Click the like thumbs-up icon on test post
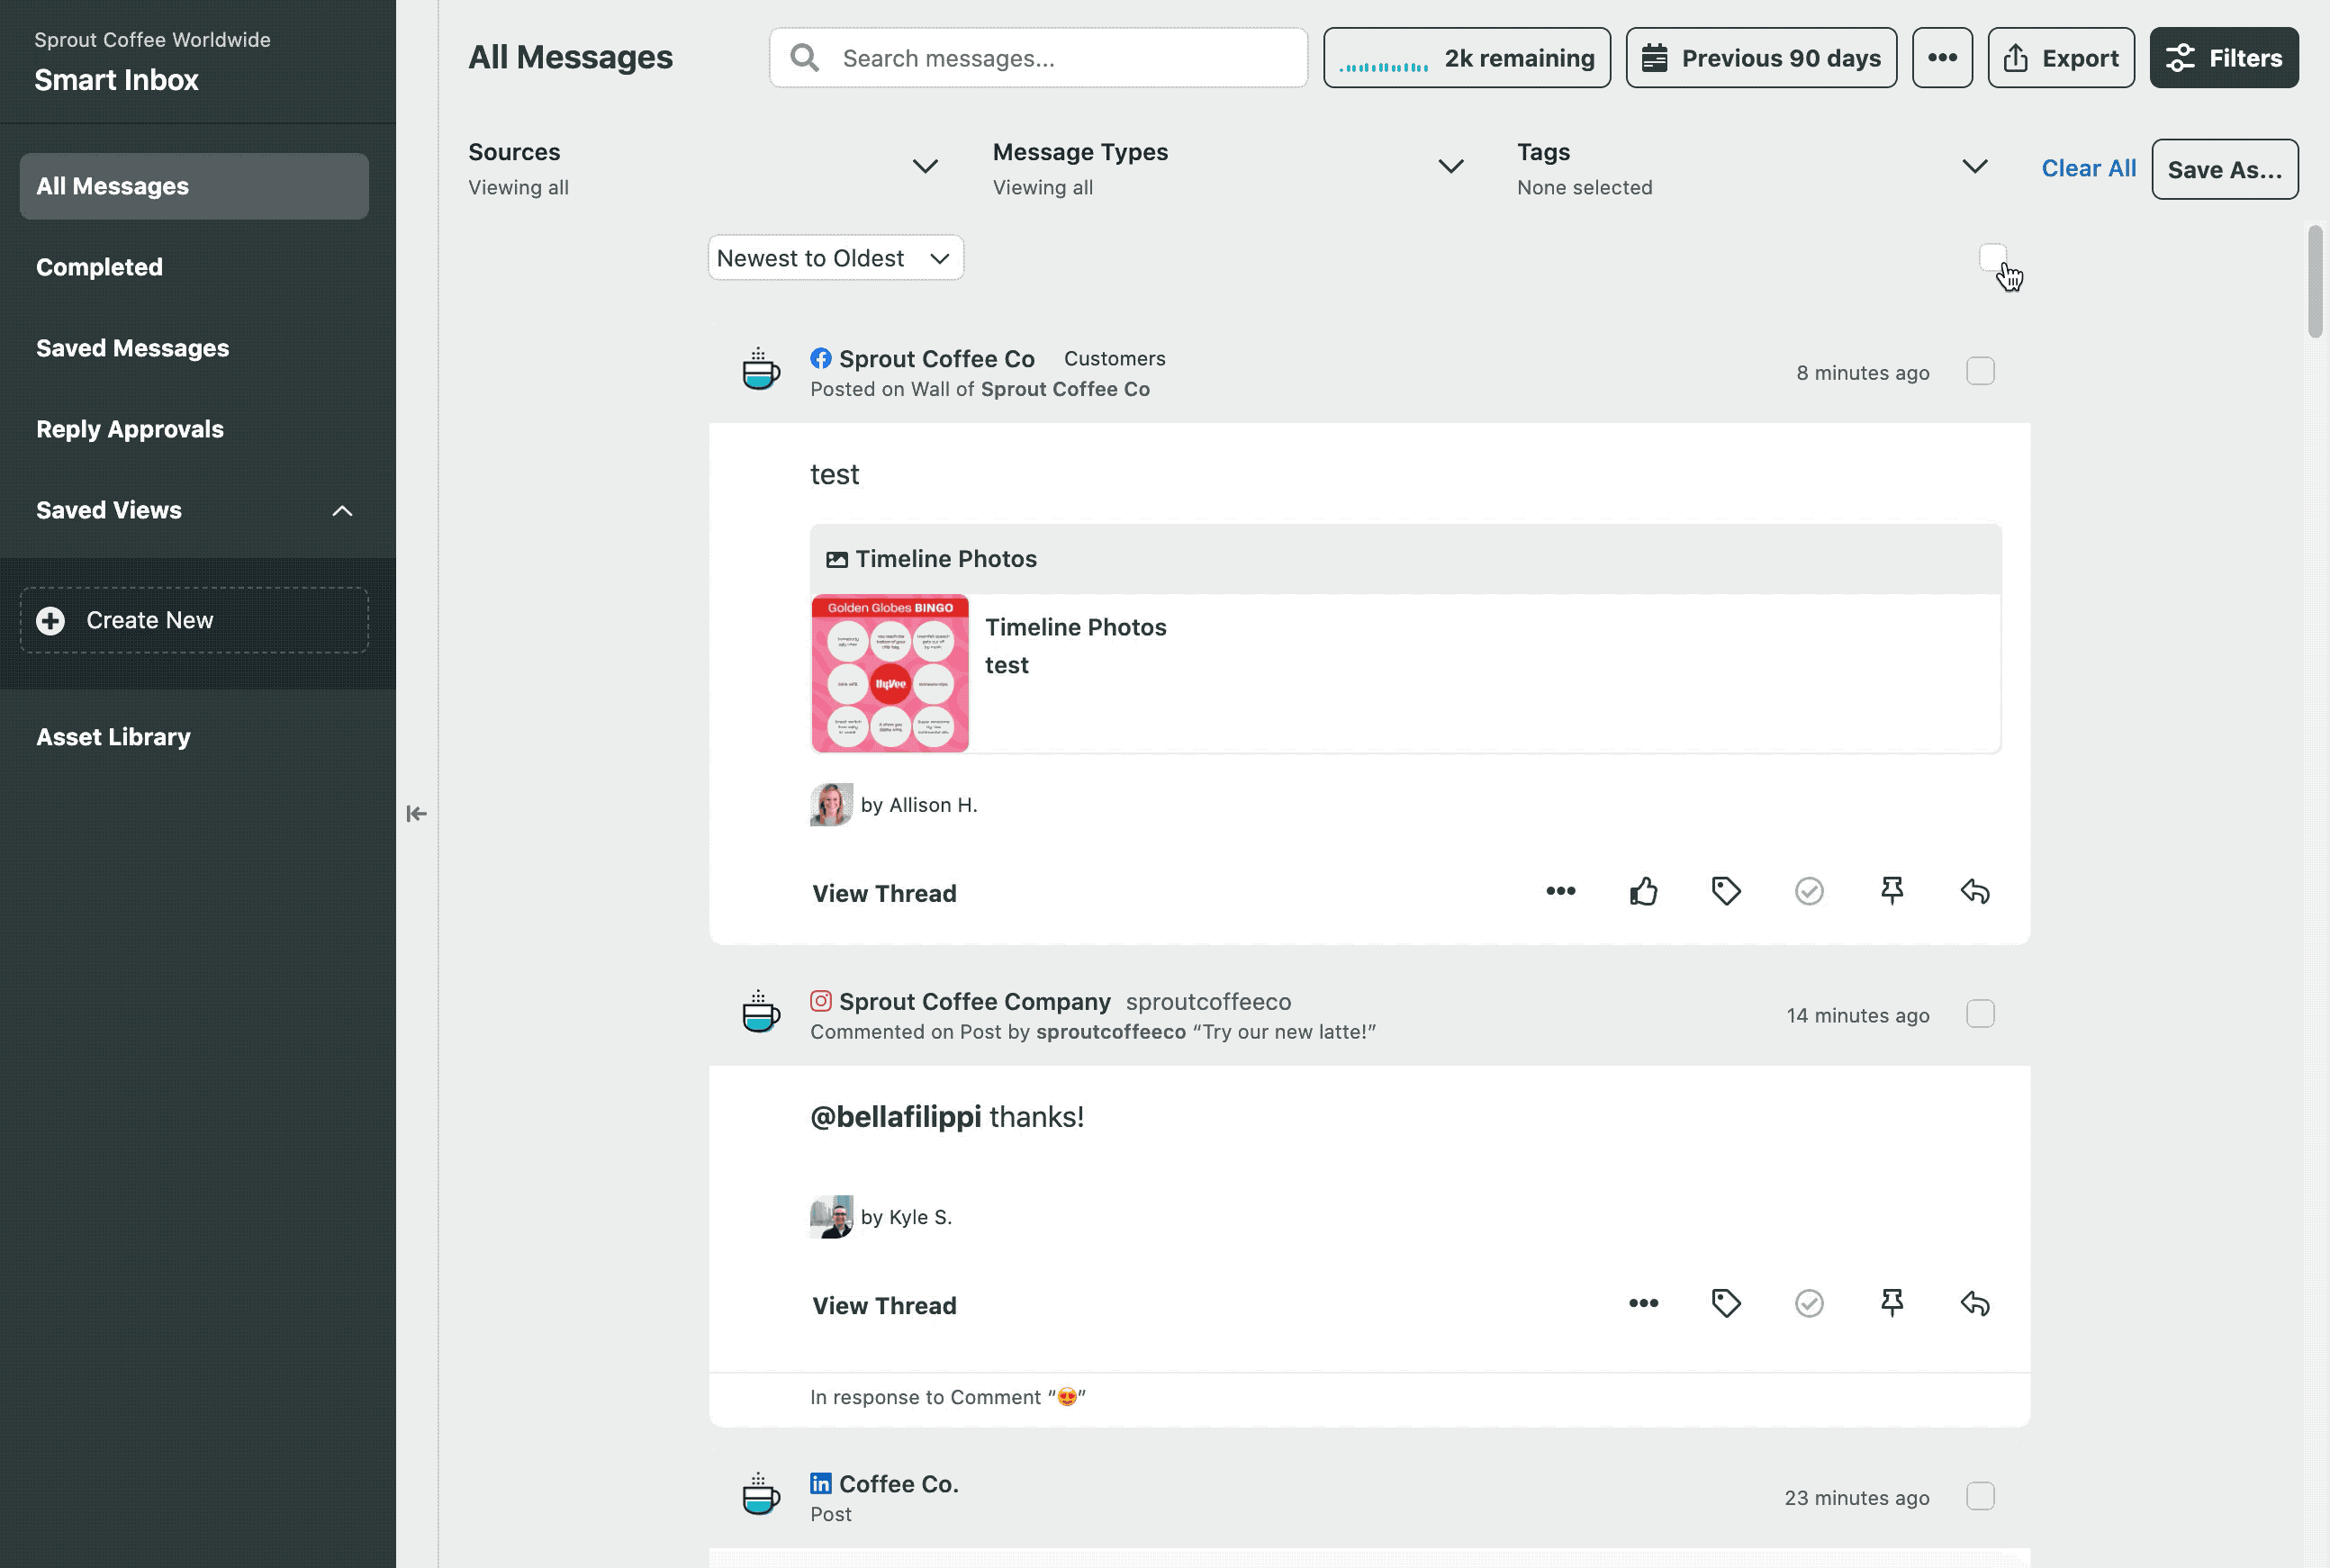 pos(1643,891)
